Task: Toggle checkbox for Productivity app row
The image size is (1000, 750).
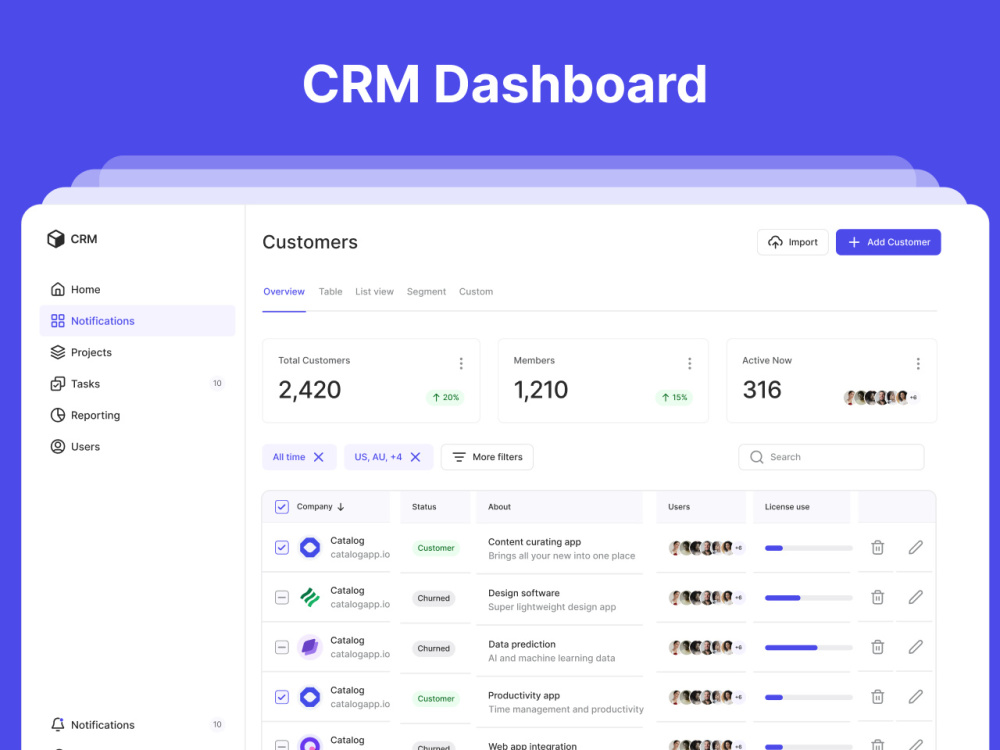Action: click(x=282, y=697)
